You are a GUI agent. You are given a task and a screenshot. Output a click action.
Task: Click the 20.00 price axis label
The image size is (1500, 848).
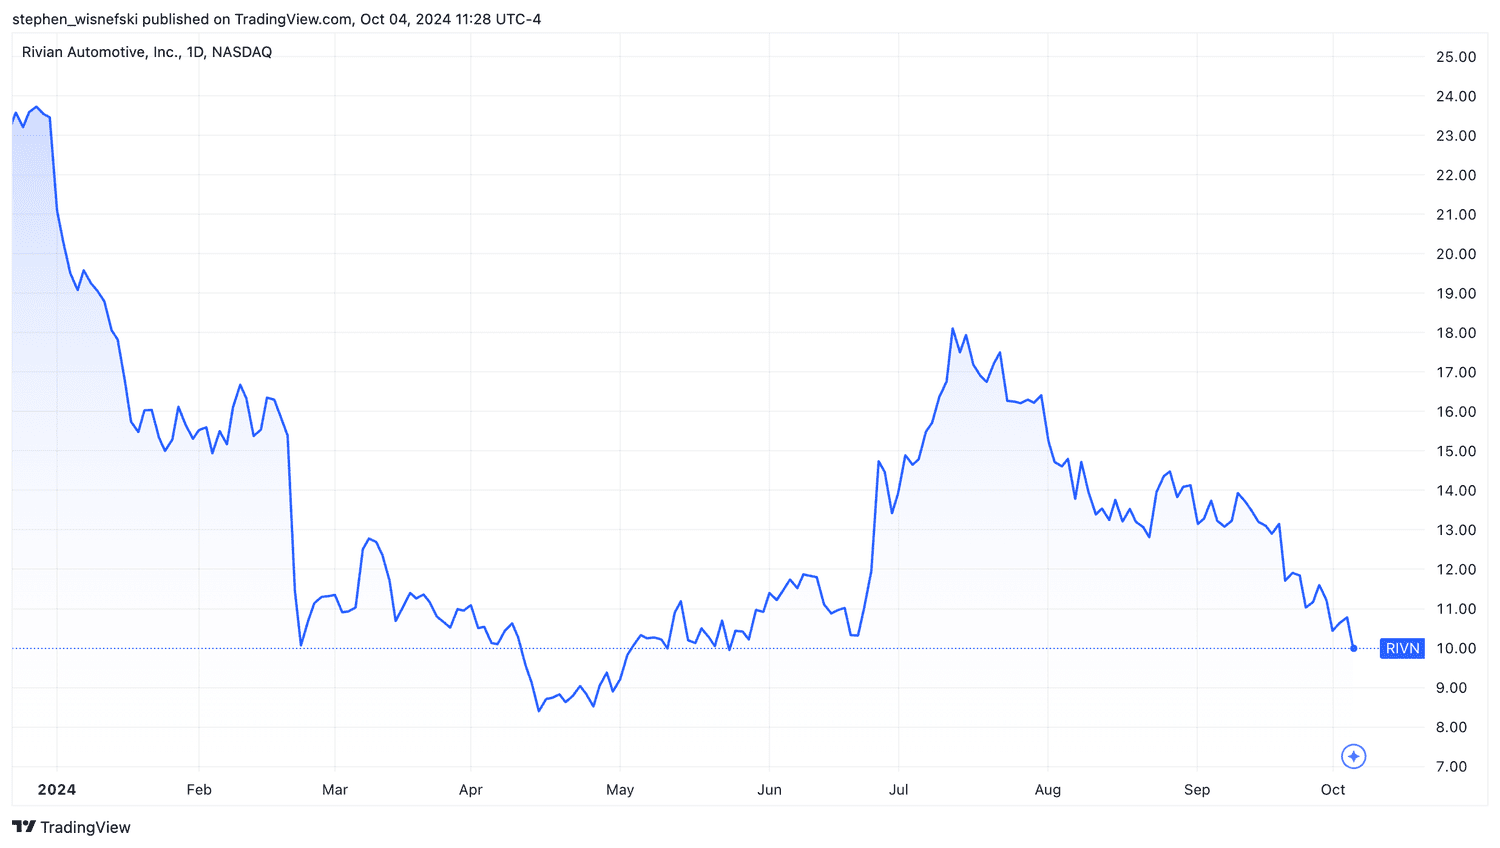(1456, 254)
